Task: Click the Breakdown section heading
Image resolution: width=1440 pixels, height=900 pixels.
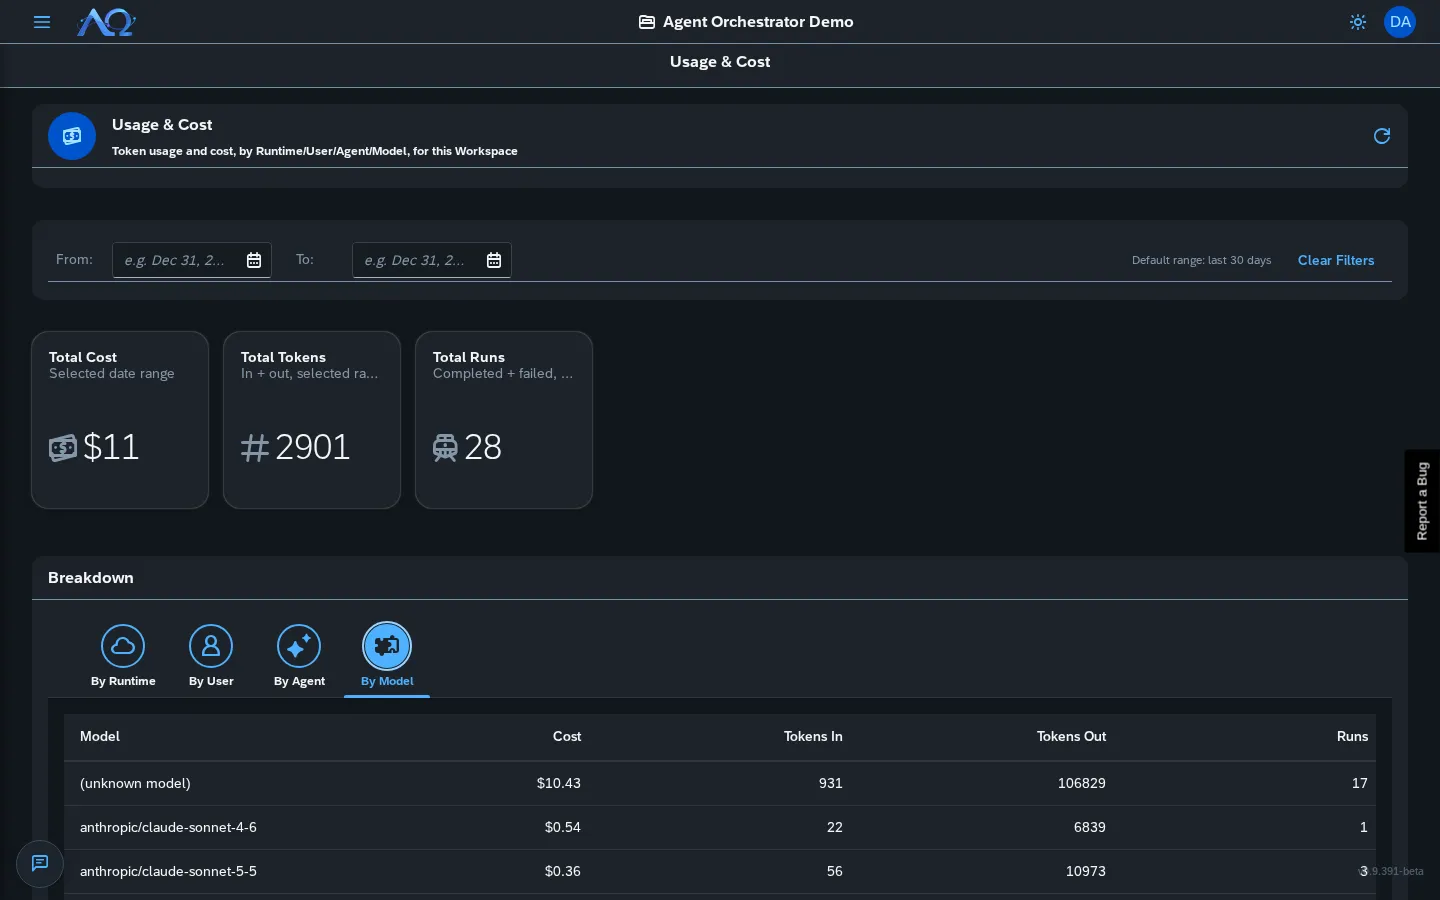Action: click(x=91, y=578)
